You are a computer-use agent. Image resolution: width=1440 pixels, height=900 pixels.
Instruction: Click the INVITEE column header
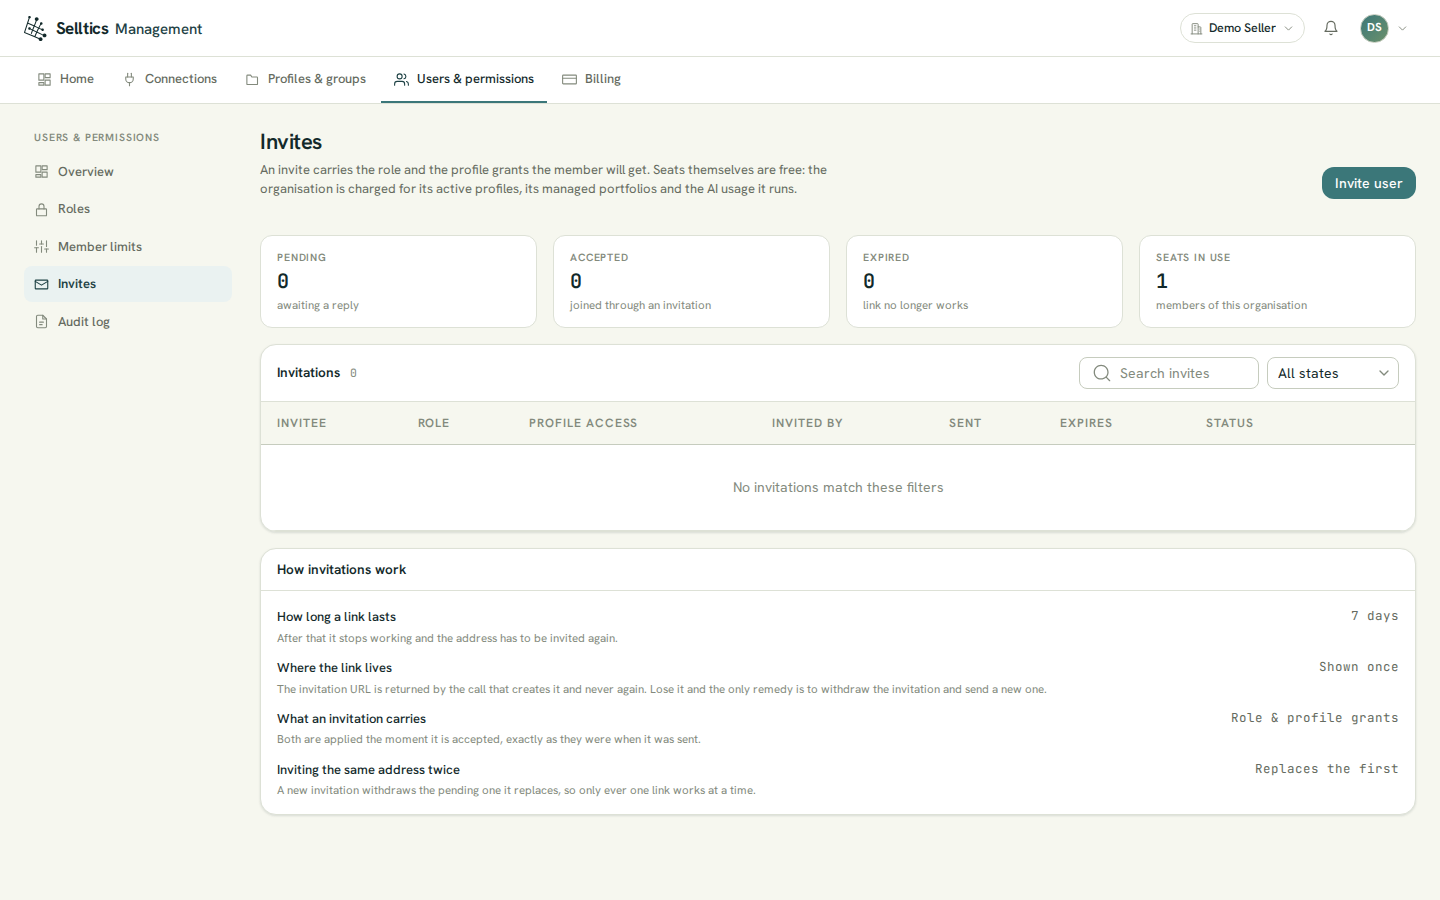[302, 423]
